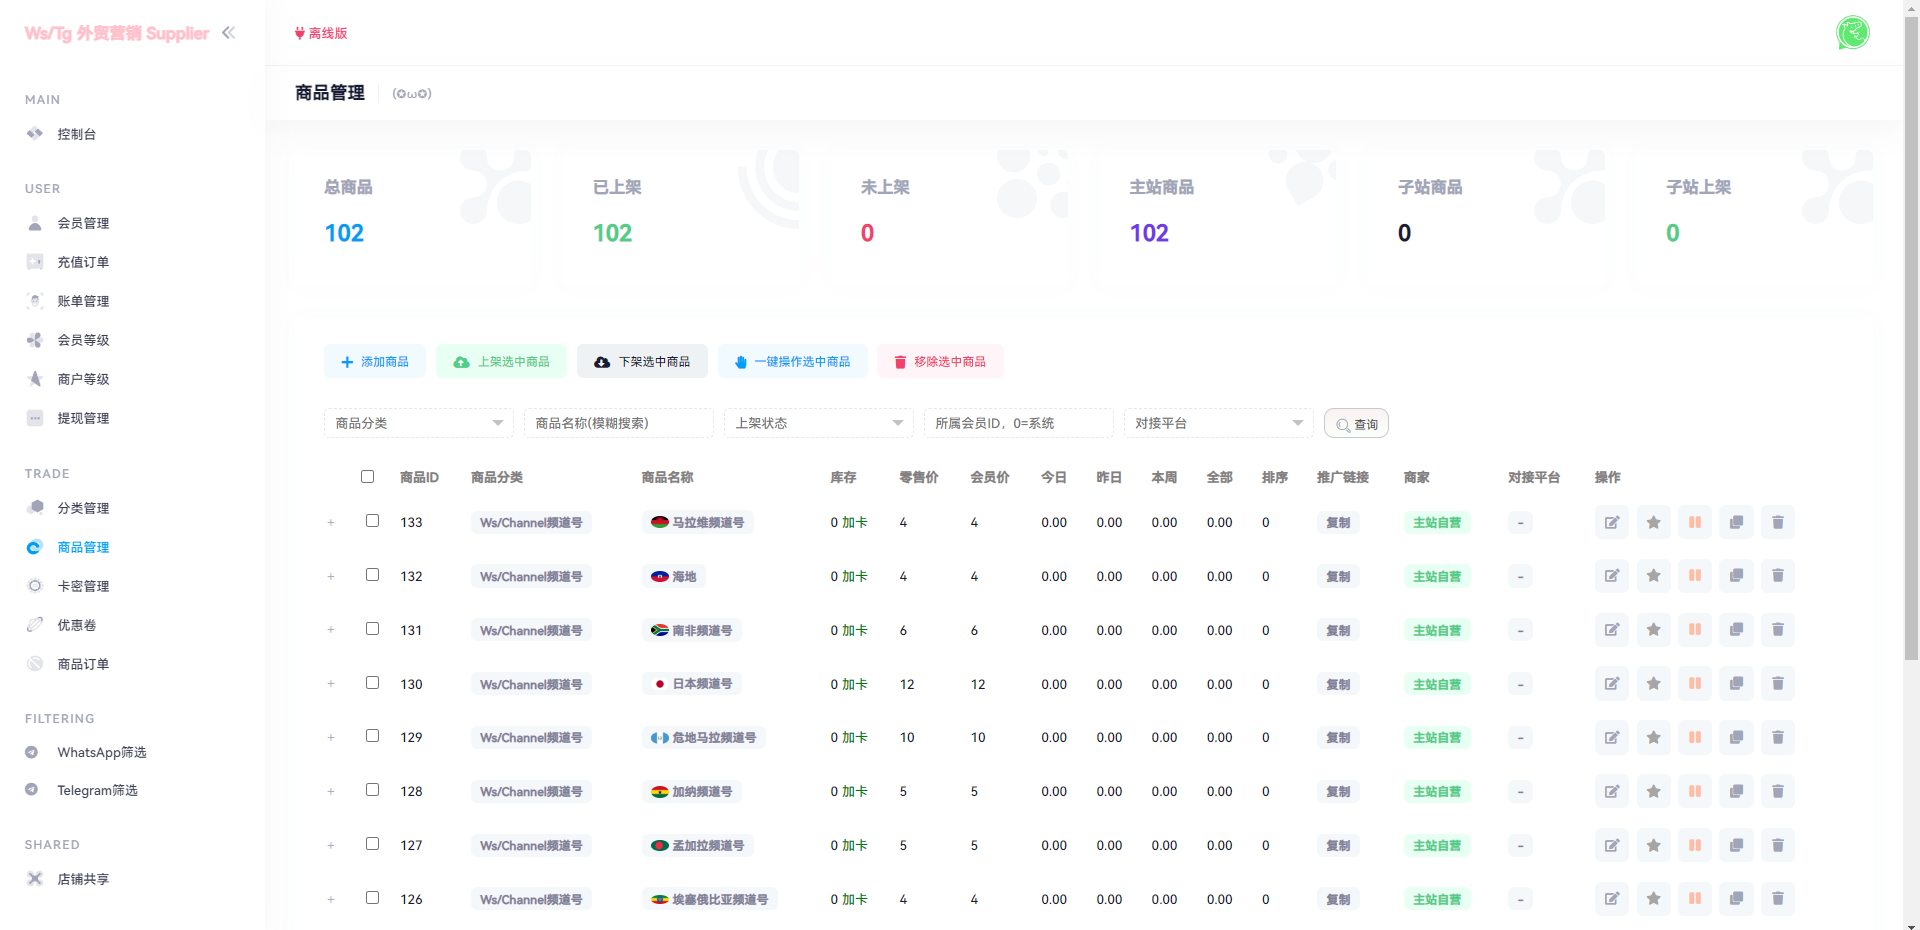Open the 对接平台 dropdown
The height and width of the screenshot is (930, 1920).
[1218, 423]
